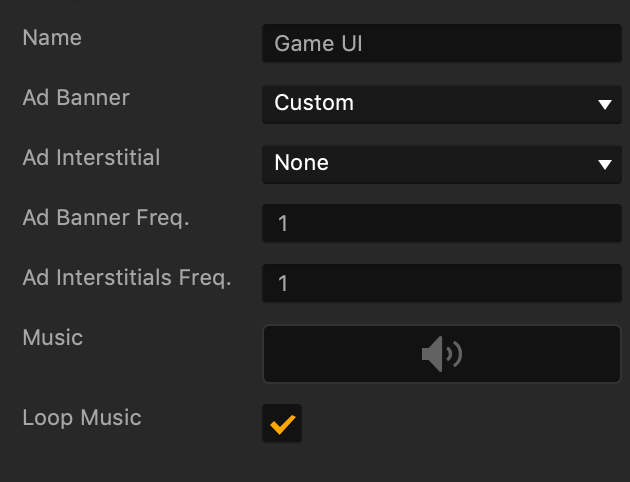Focus the Name input field
This screenshot has width=630, height=482.
tap(441, 44)
